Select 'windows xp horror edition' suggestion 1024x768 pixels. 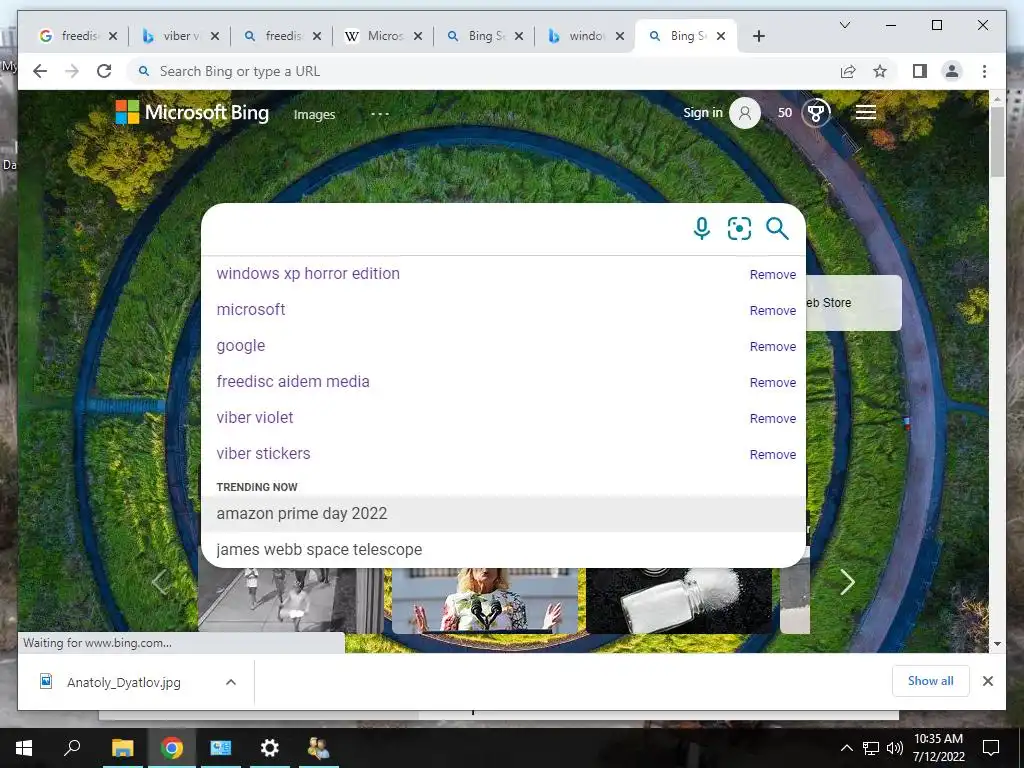coord(308,274)
